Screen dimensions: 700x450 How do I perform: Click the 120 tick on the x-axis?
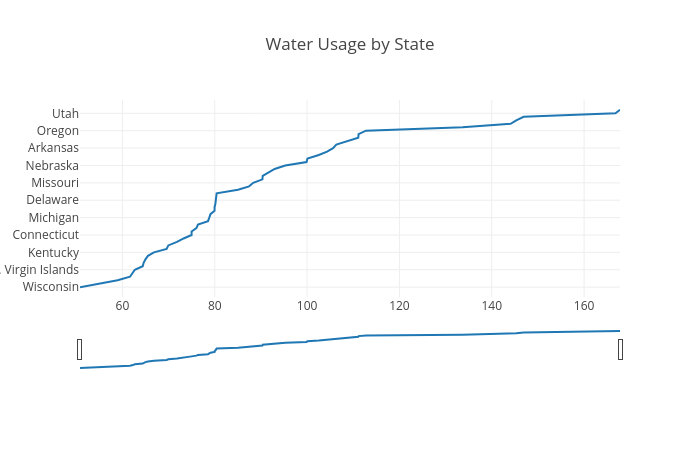(399, 305)
